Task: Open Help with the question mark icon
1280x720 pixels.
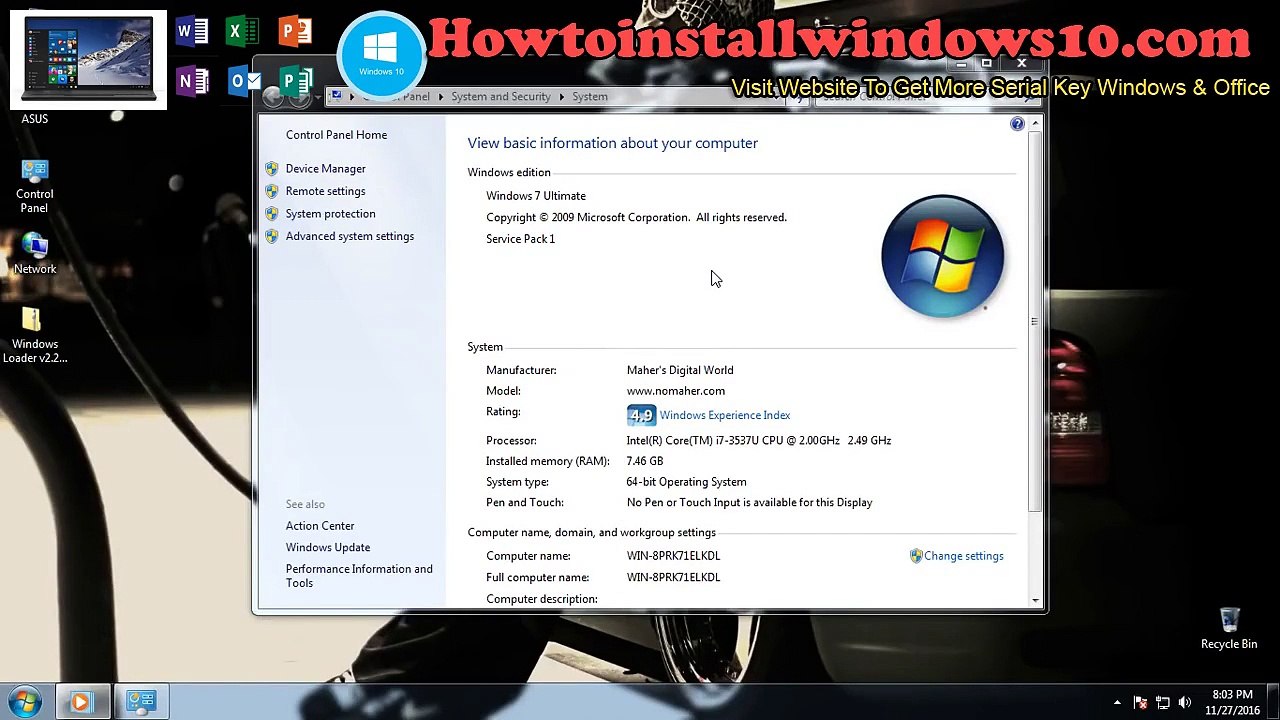Action: 1017,124
